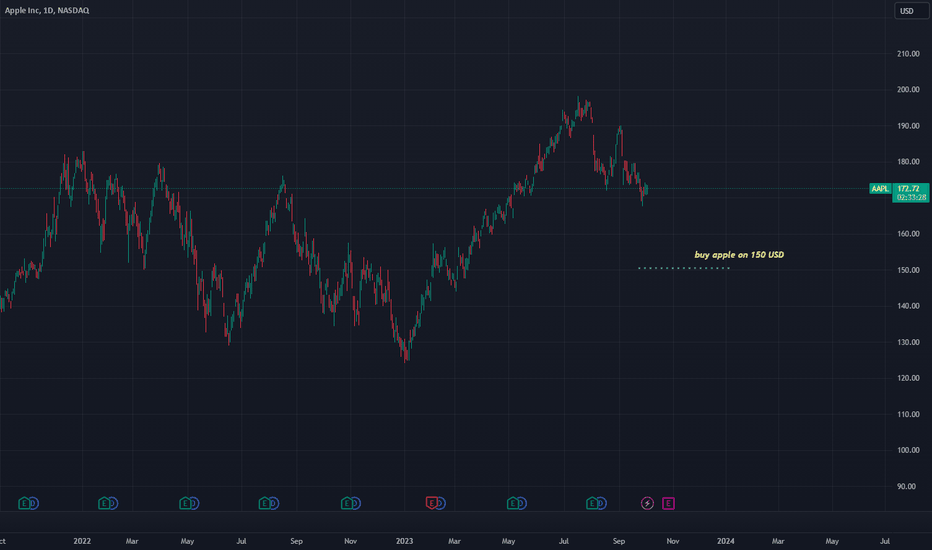Click the 180.00 price axis label
The image size is (932, 550).
point(908,162)
